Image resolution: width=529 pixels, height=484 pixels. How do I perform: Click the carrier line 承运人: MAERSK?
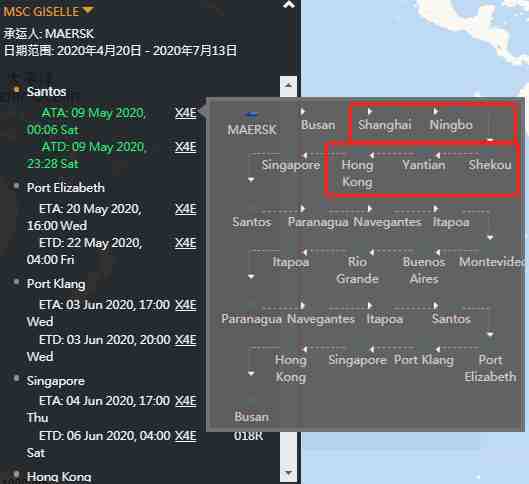coord(49,34)
